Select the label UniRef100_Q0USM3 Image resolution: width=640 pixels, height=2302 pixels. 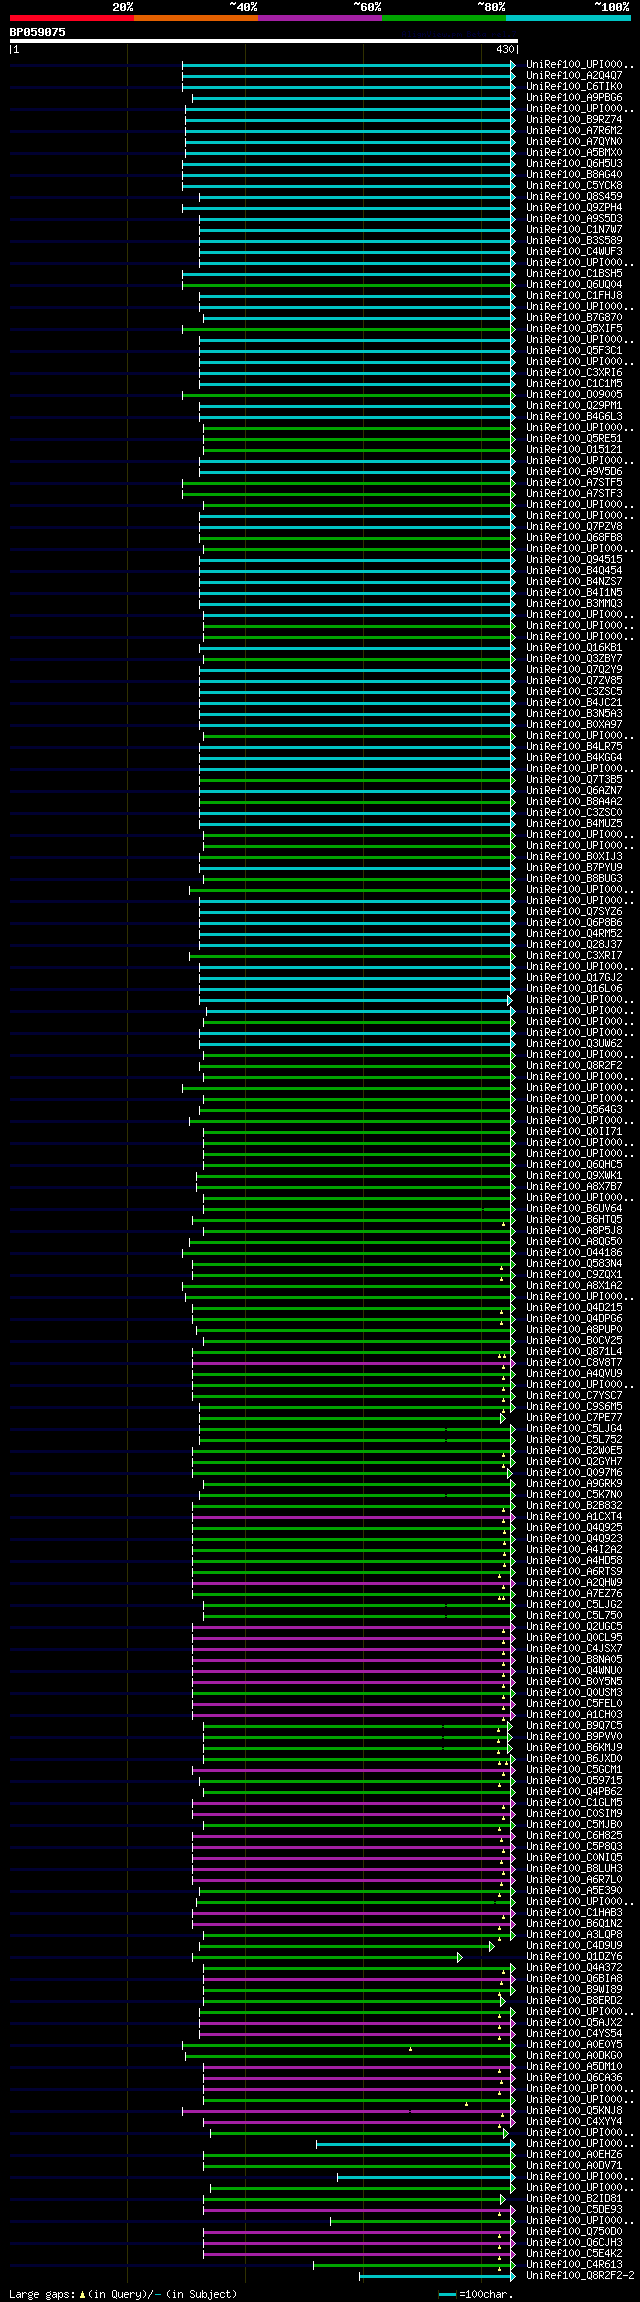(574, 1693)
